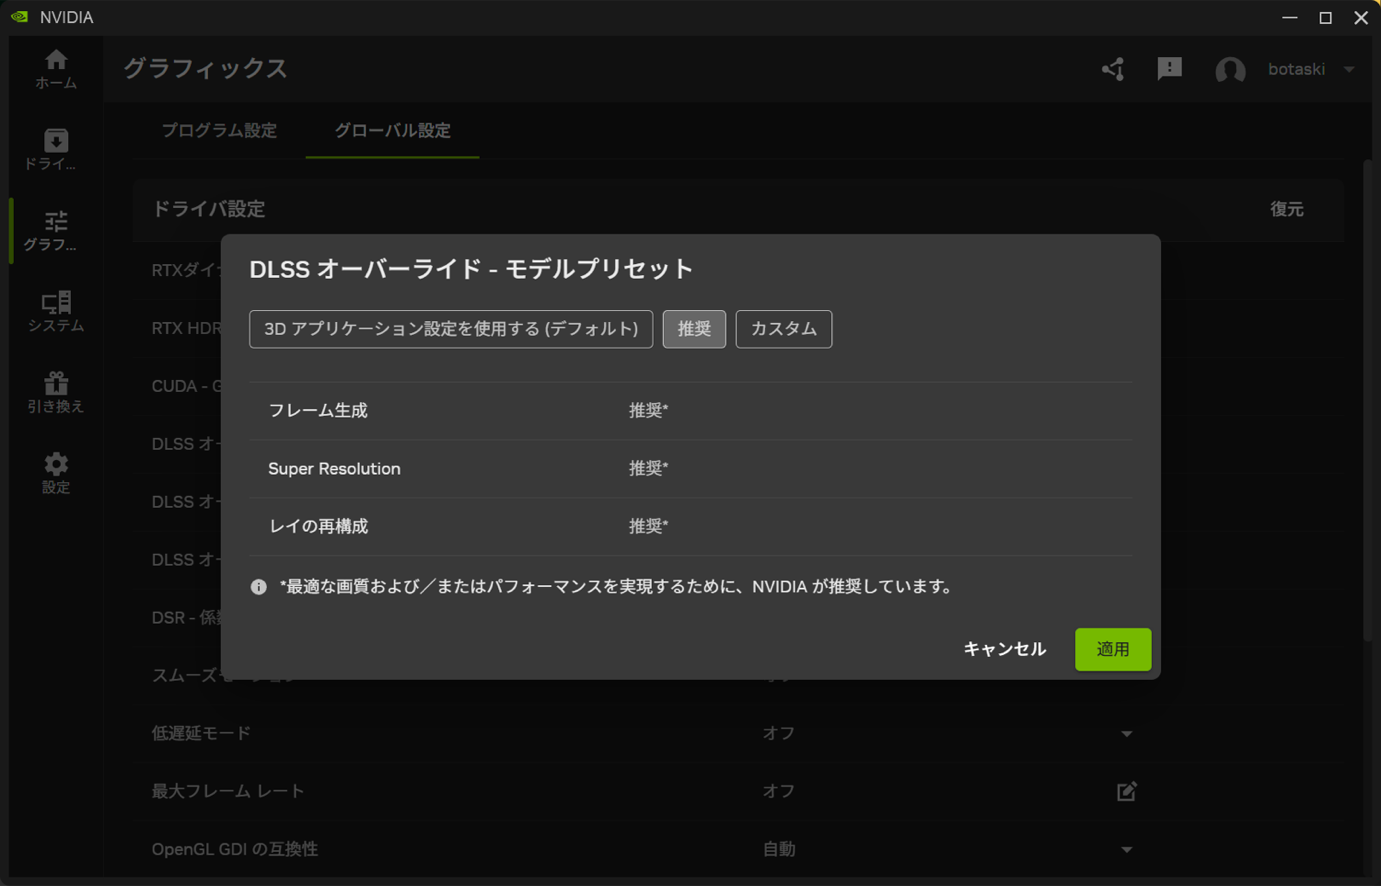This screenshot has height=886, width=1381.
Task: Go to the ホーム page in sidebar
Action: coord(56,69)
